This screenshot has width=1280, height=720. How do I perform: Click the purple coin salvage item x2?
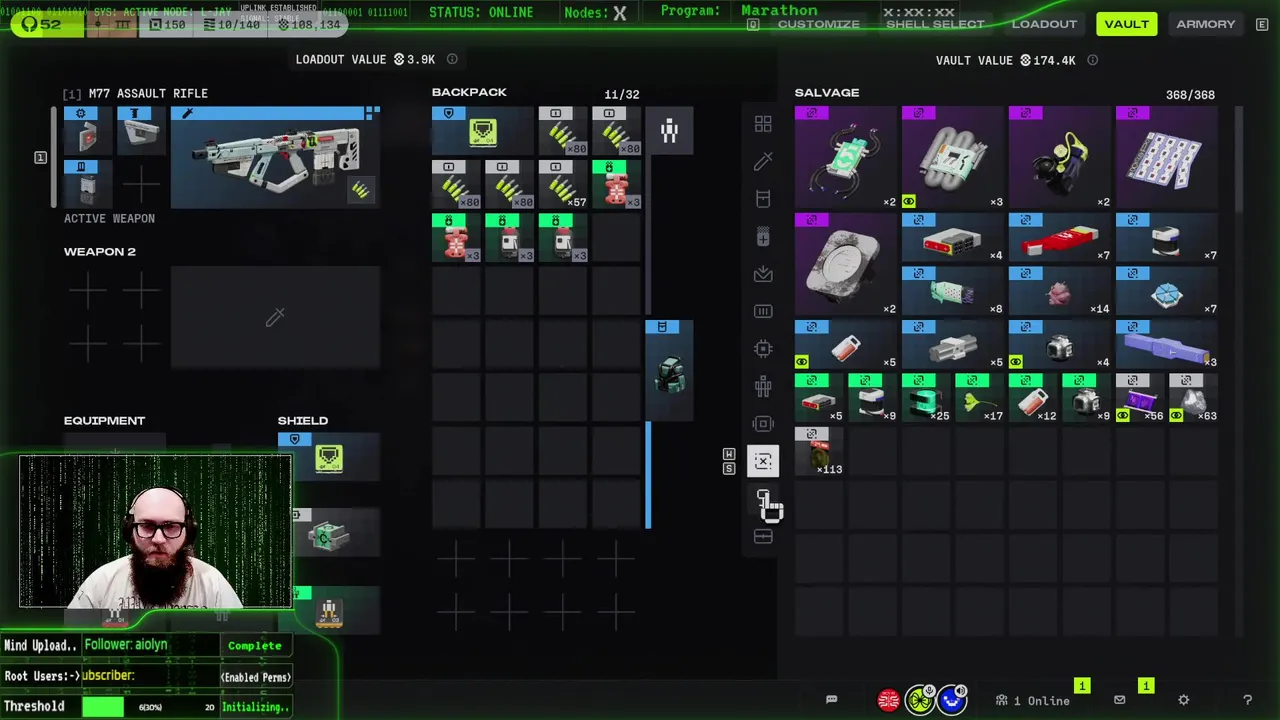coord(846,265)
